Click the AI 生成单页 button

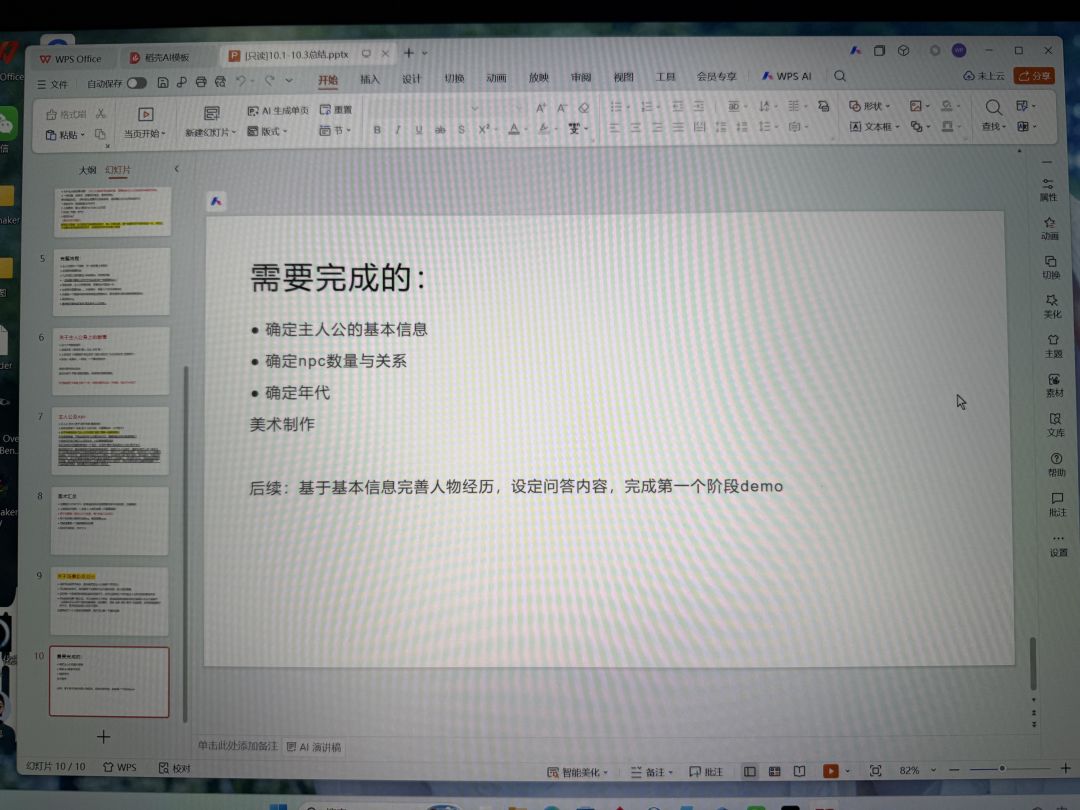point(278,110)
